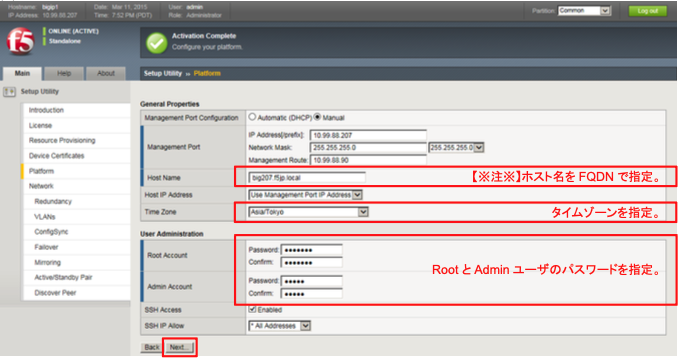684x361 pixels.
Task: Click the Admin Account Password field
Action: (x=311, y=281)
